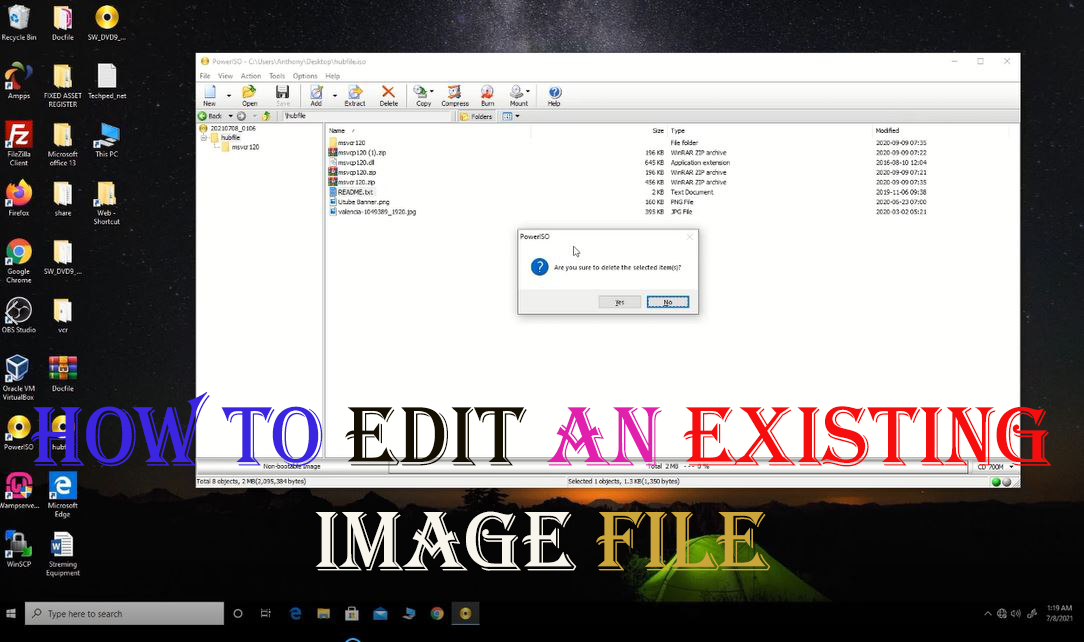Toggle the Folders panel button

(477, 116)
